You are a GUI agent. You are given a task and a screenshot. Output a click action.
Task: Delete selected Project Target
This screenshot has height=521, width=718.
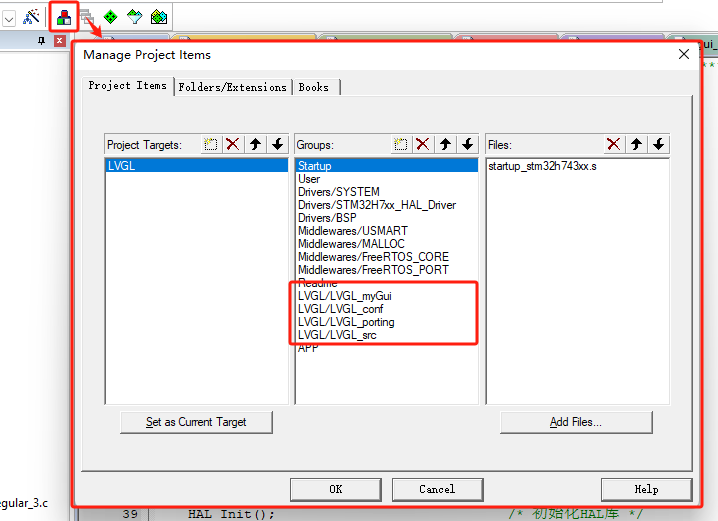[233, 145]
